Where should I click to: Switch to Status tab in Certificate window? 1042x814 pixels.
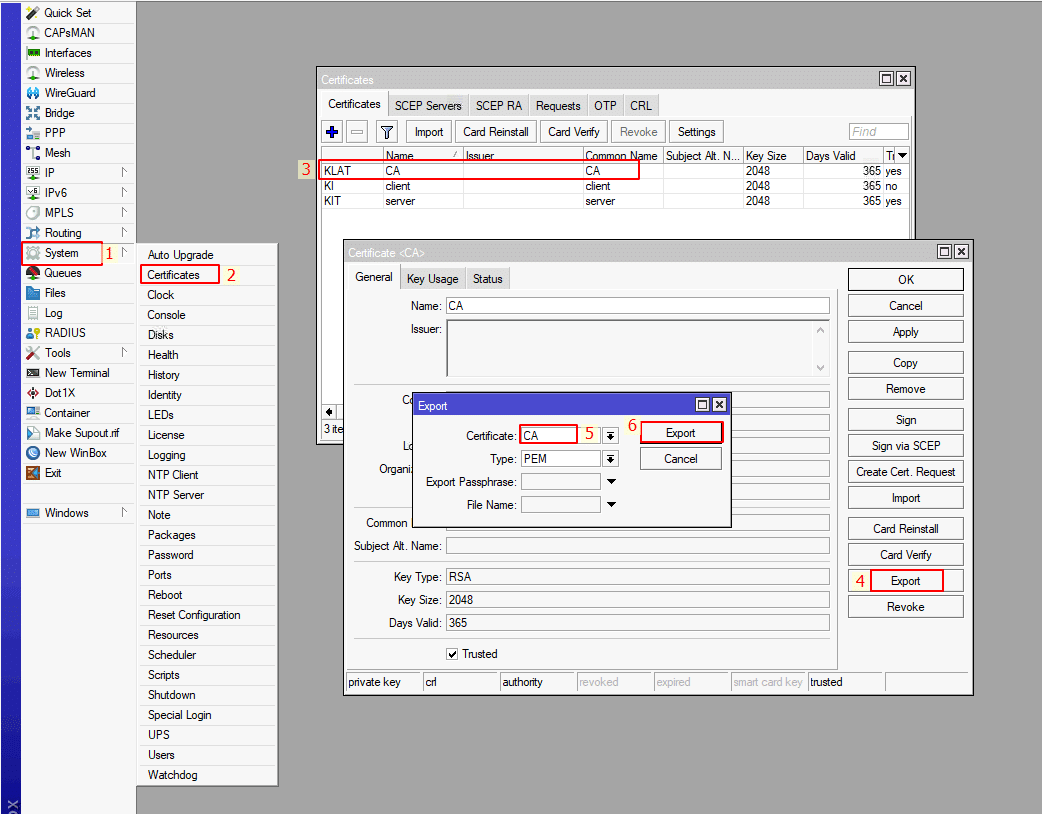[488, 279]
